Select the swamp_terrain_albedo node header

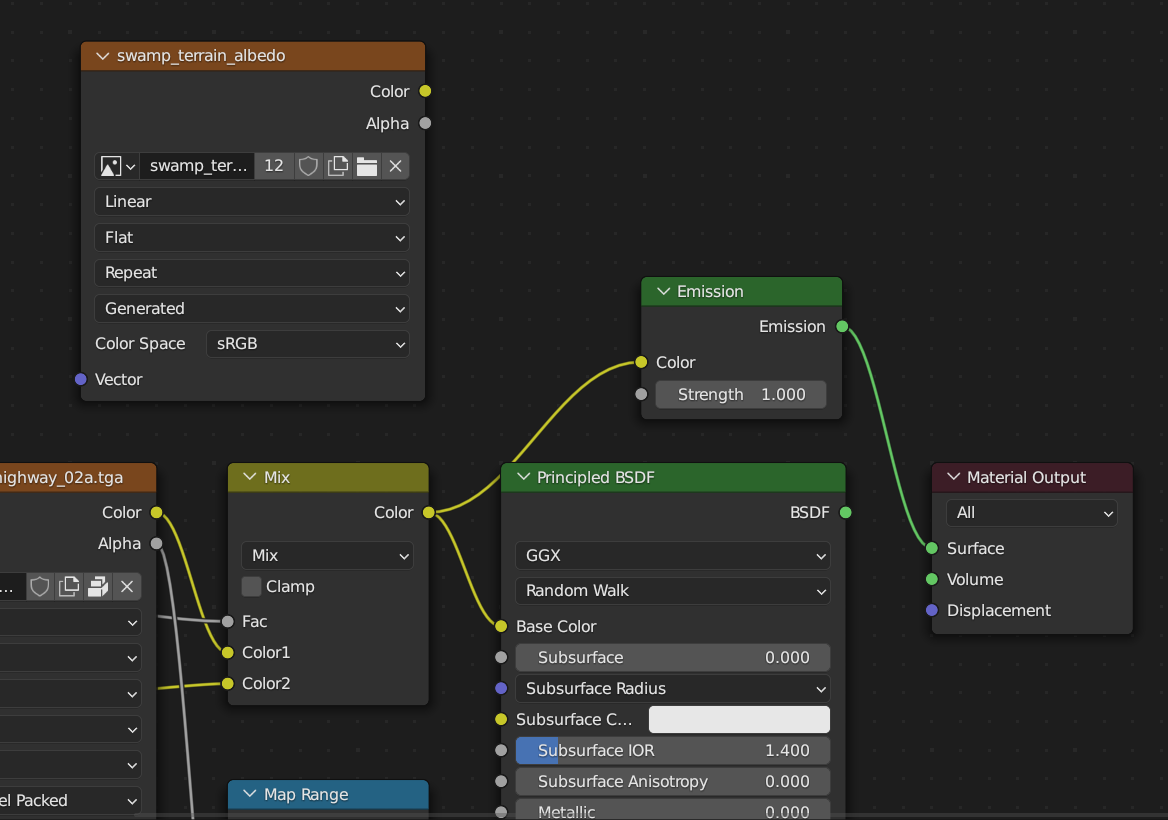[x=253, y=56]
